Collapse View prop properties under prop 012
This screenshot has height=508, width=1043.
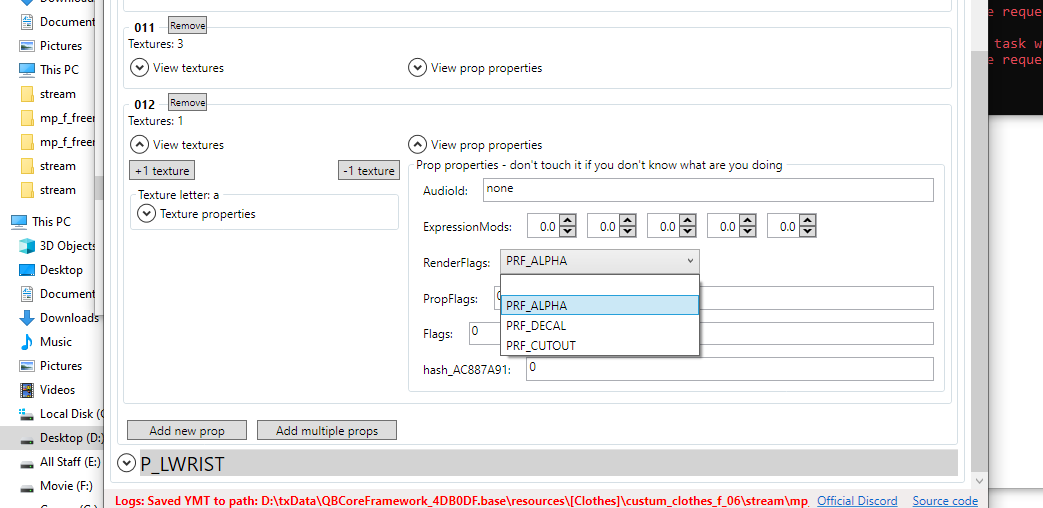[418, 145]
